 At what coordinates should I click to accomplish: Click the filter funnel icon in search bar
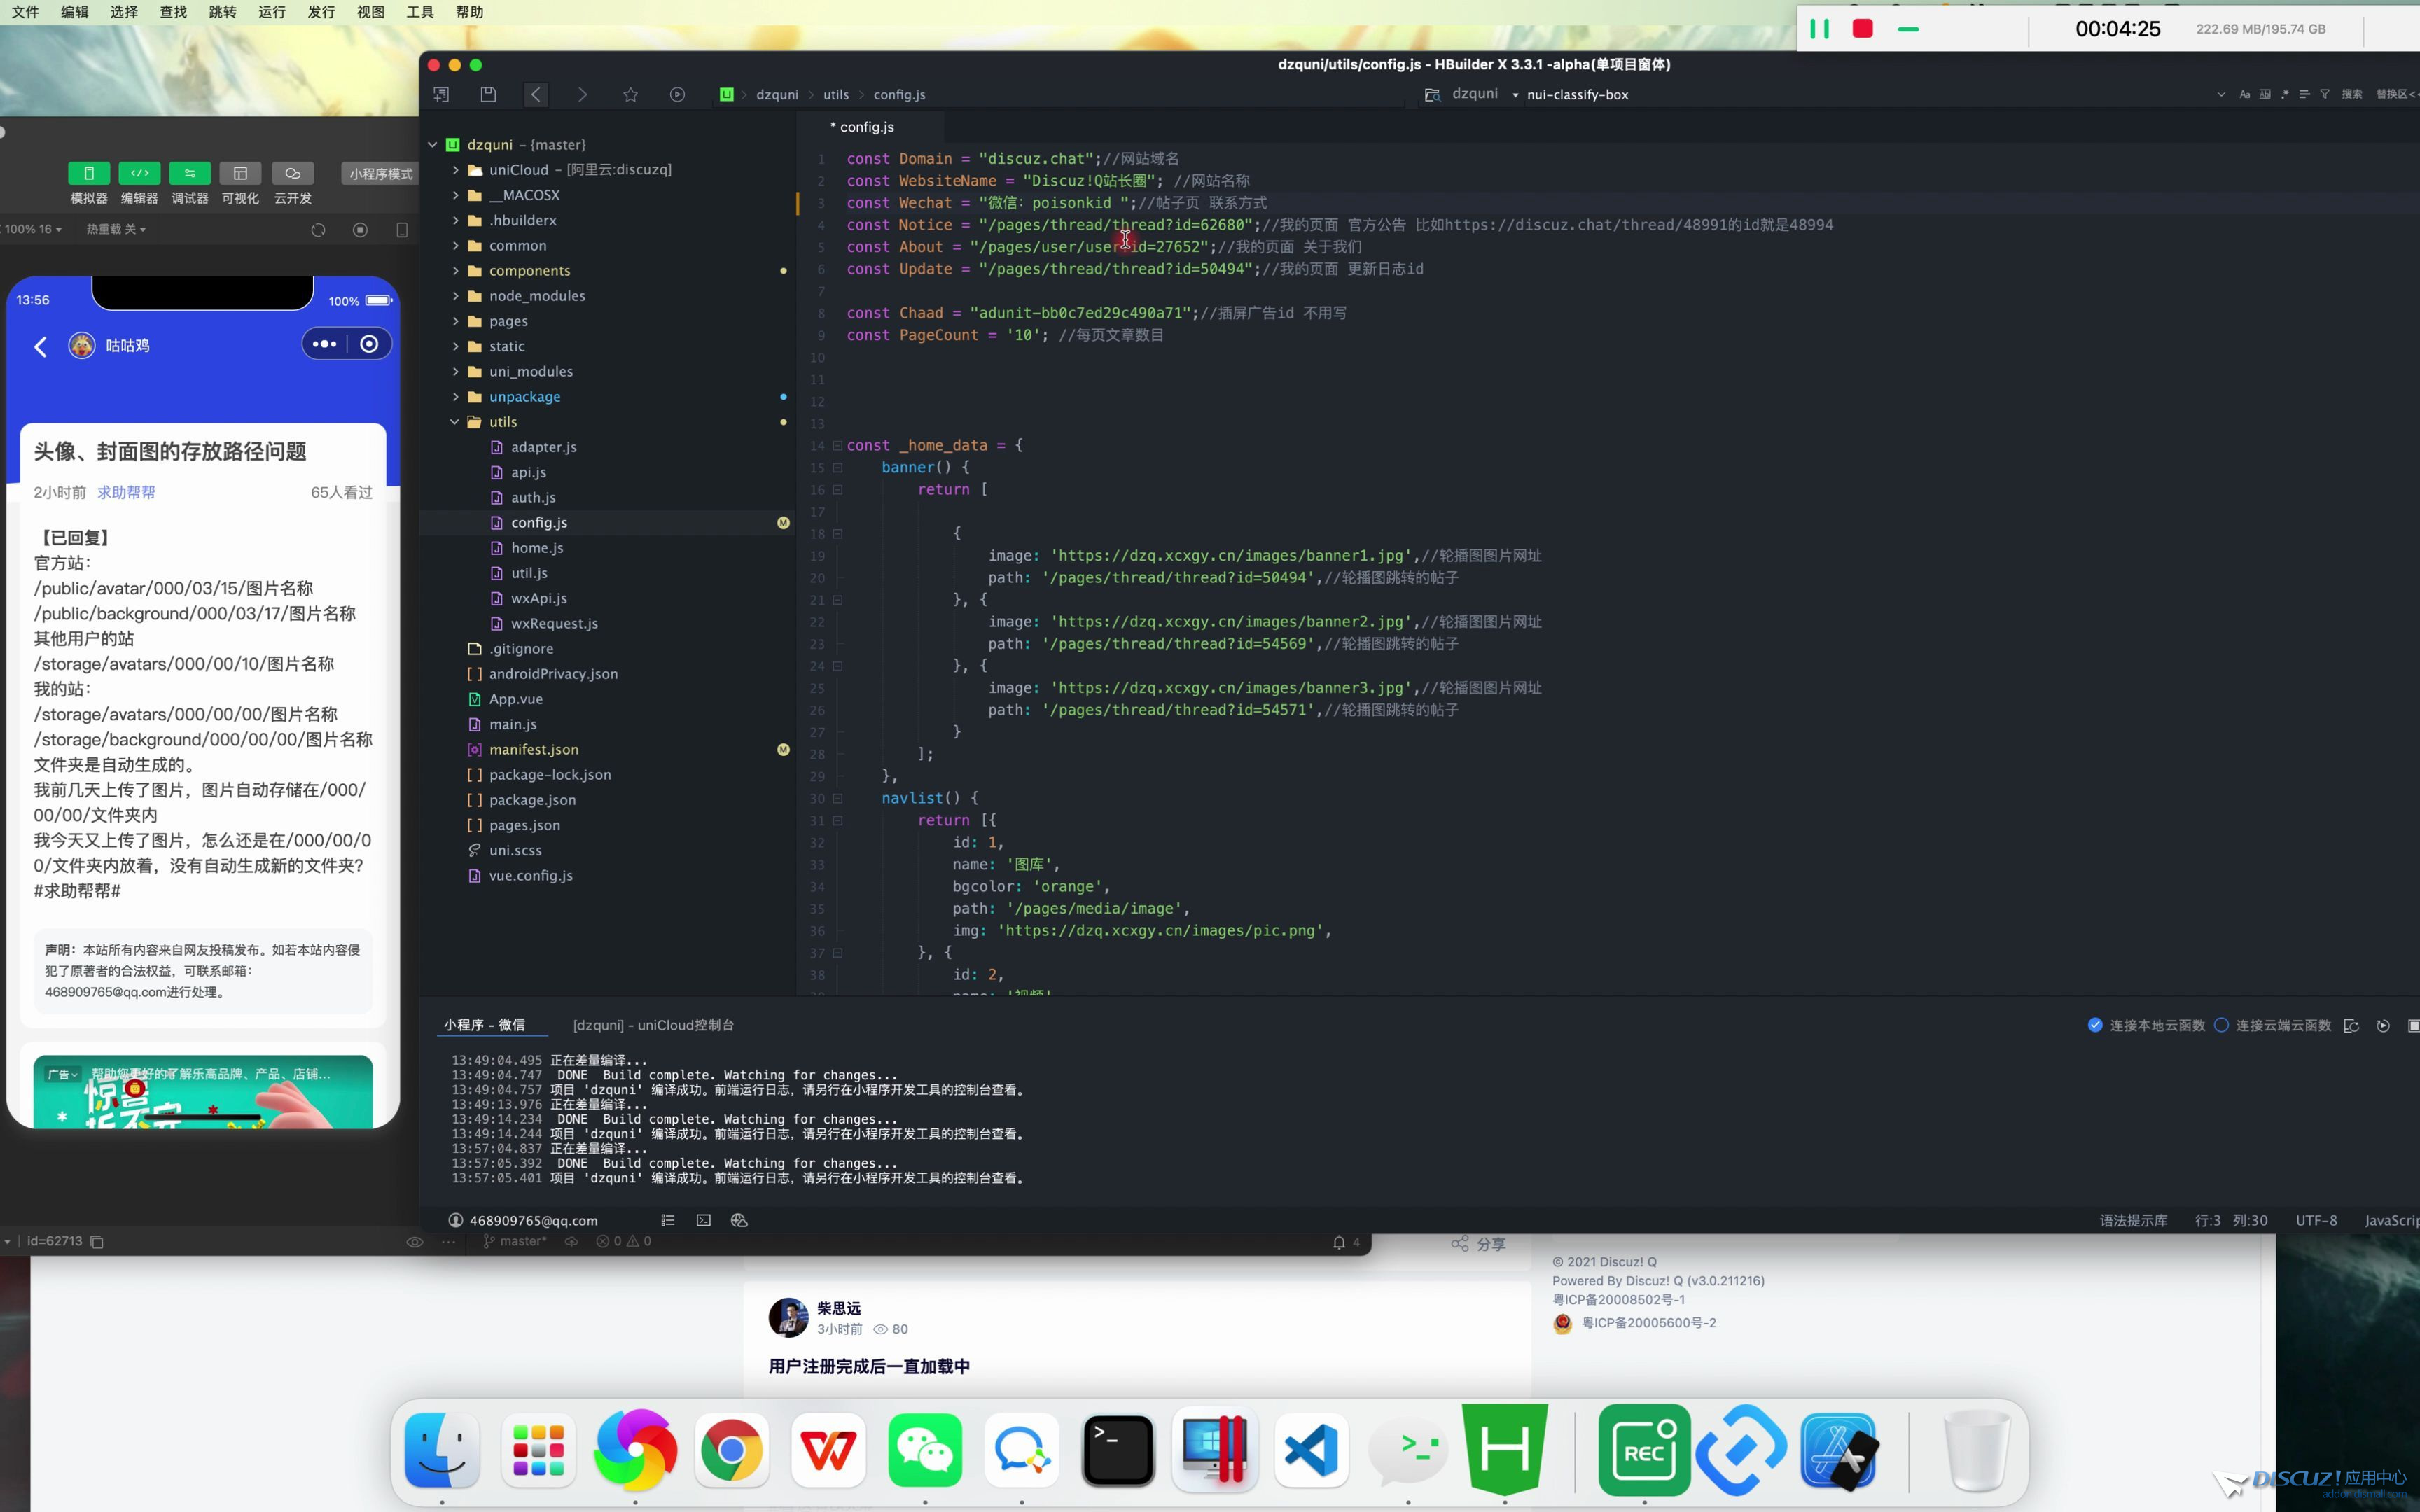2325,94
